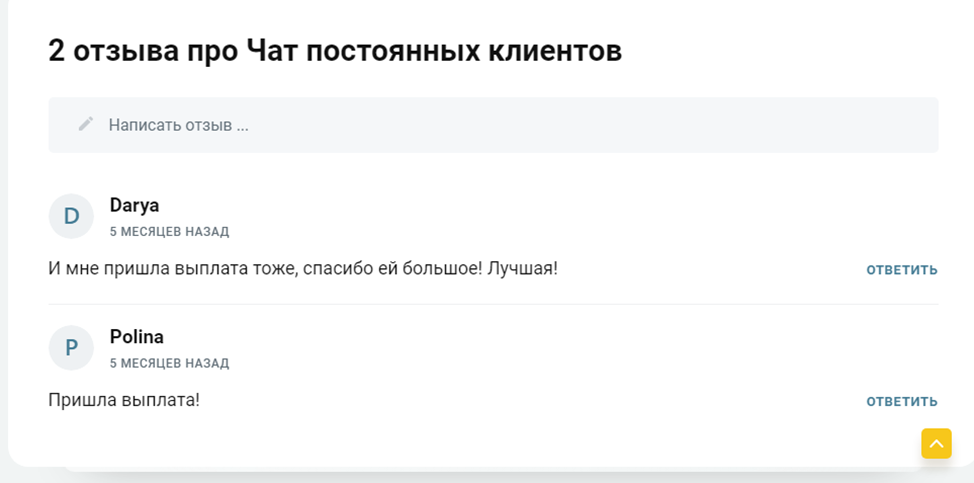
Task: Open the Polina username
Action: point(136,337)
